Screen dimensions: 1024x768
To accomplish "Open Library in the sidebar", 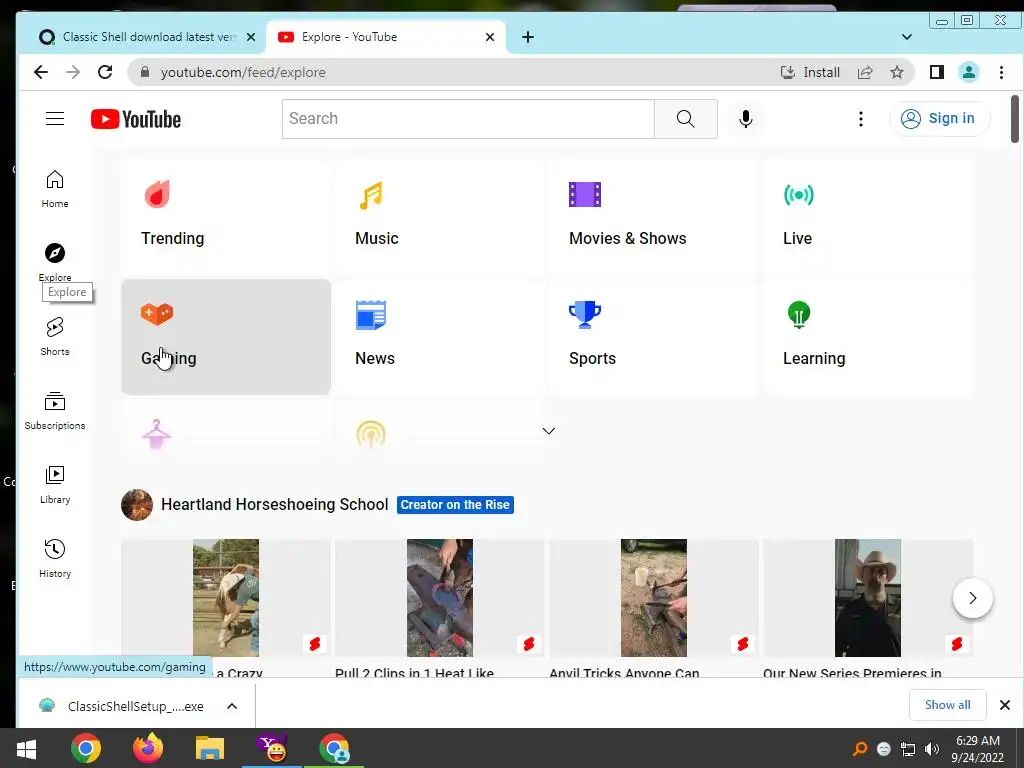I will (55, 485).
